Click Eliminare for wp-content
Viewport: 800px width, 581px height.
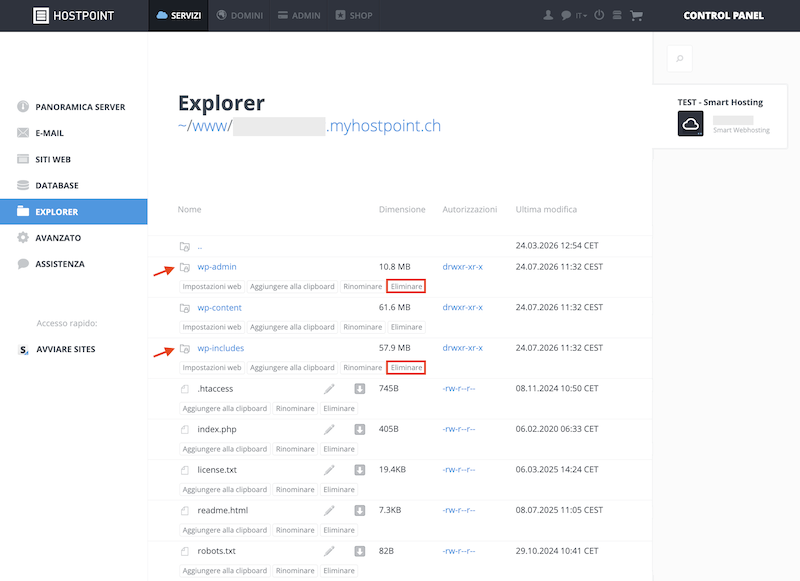pos(406,327)
